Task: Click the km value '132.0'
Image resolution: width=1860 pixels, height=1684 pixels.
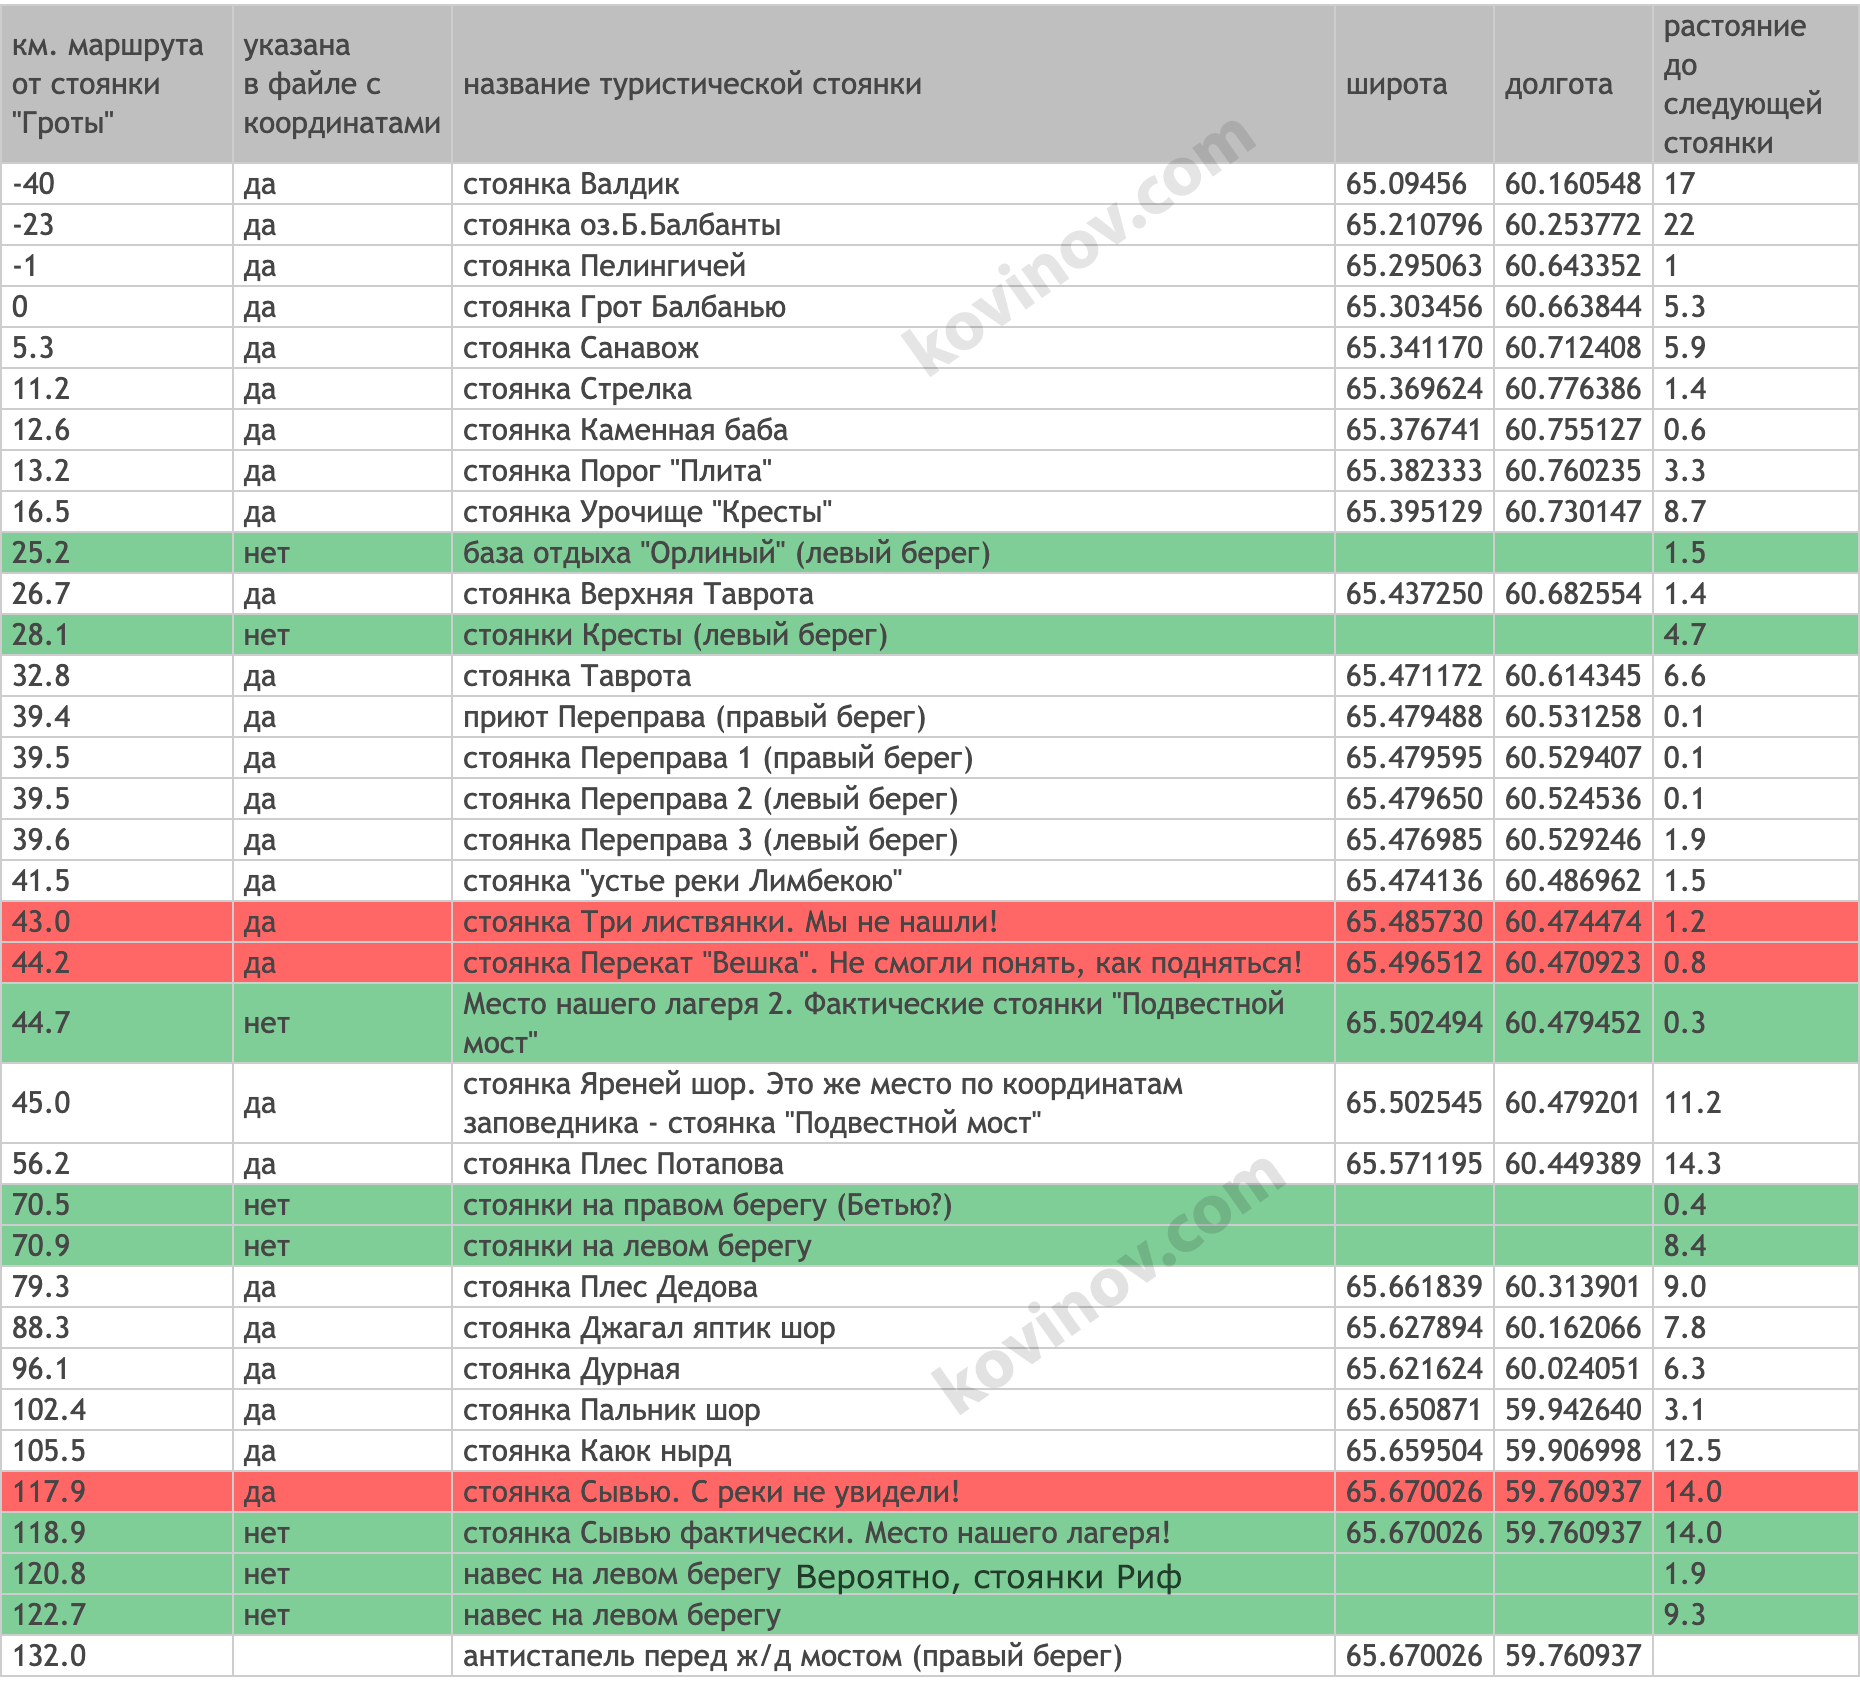Action: (49, 1656)
